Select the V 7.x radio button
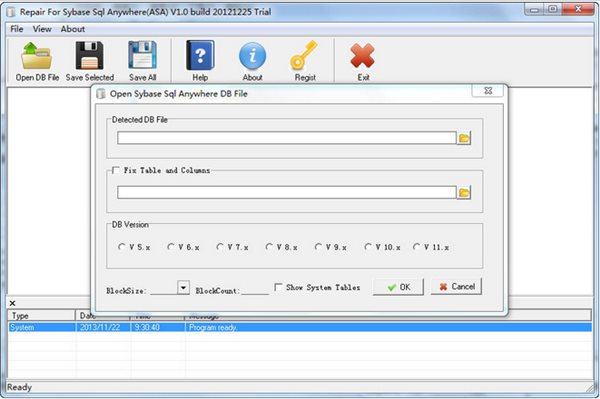600x399 pixels. (x=220, y=247)
